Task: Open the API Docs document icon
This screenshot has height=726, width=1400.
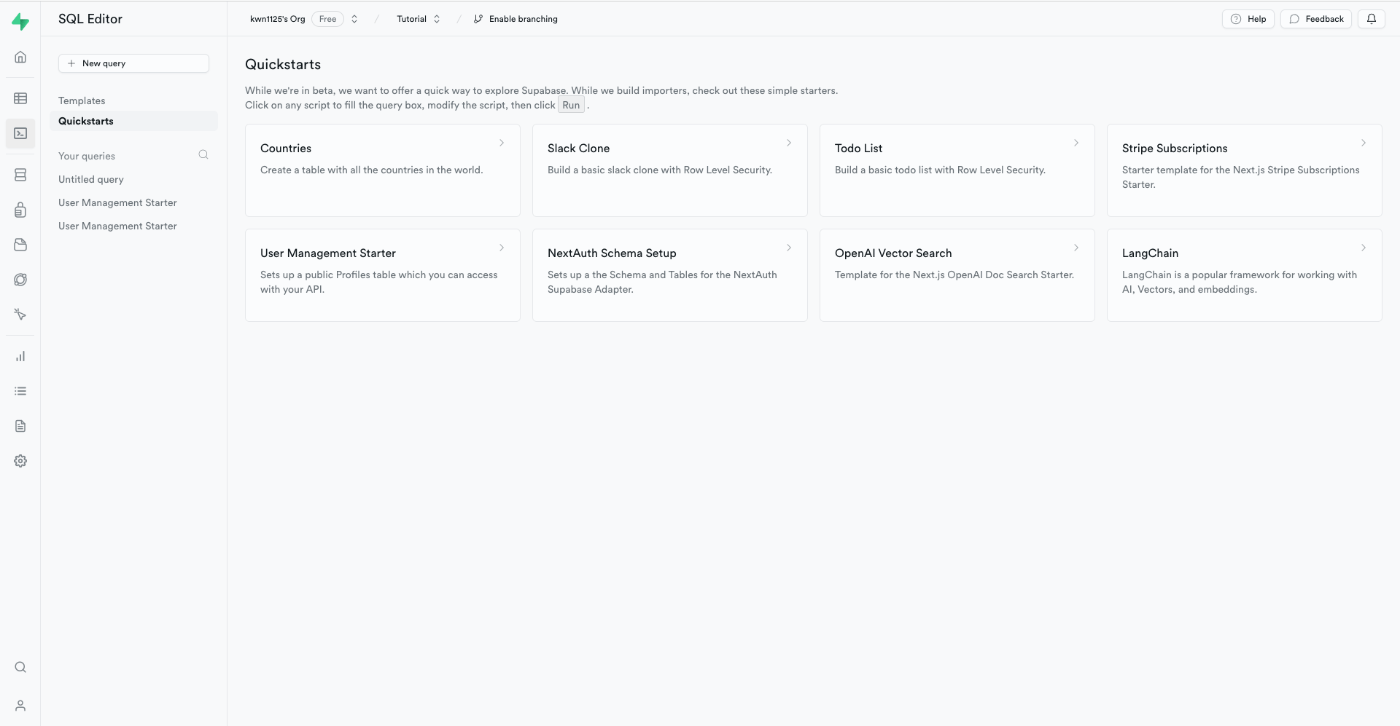Action: [x=20, y=426]
